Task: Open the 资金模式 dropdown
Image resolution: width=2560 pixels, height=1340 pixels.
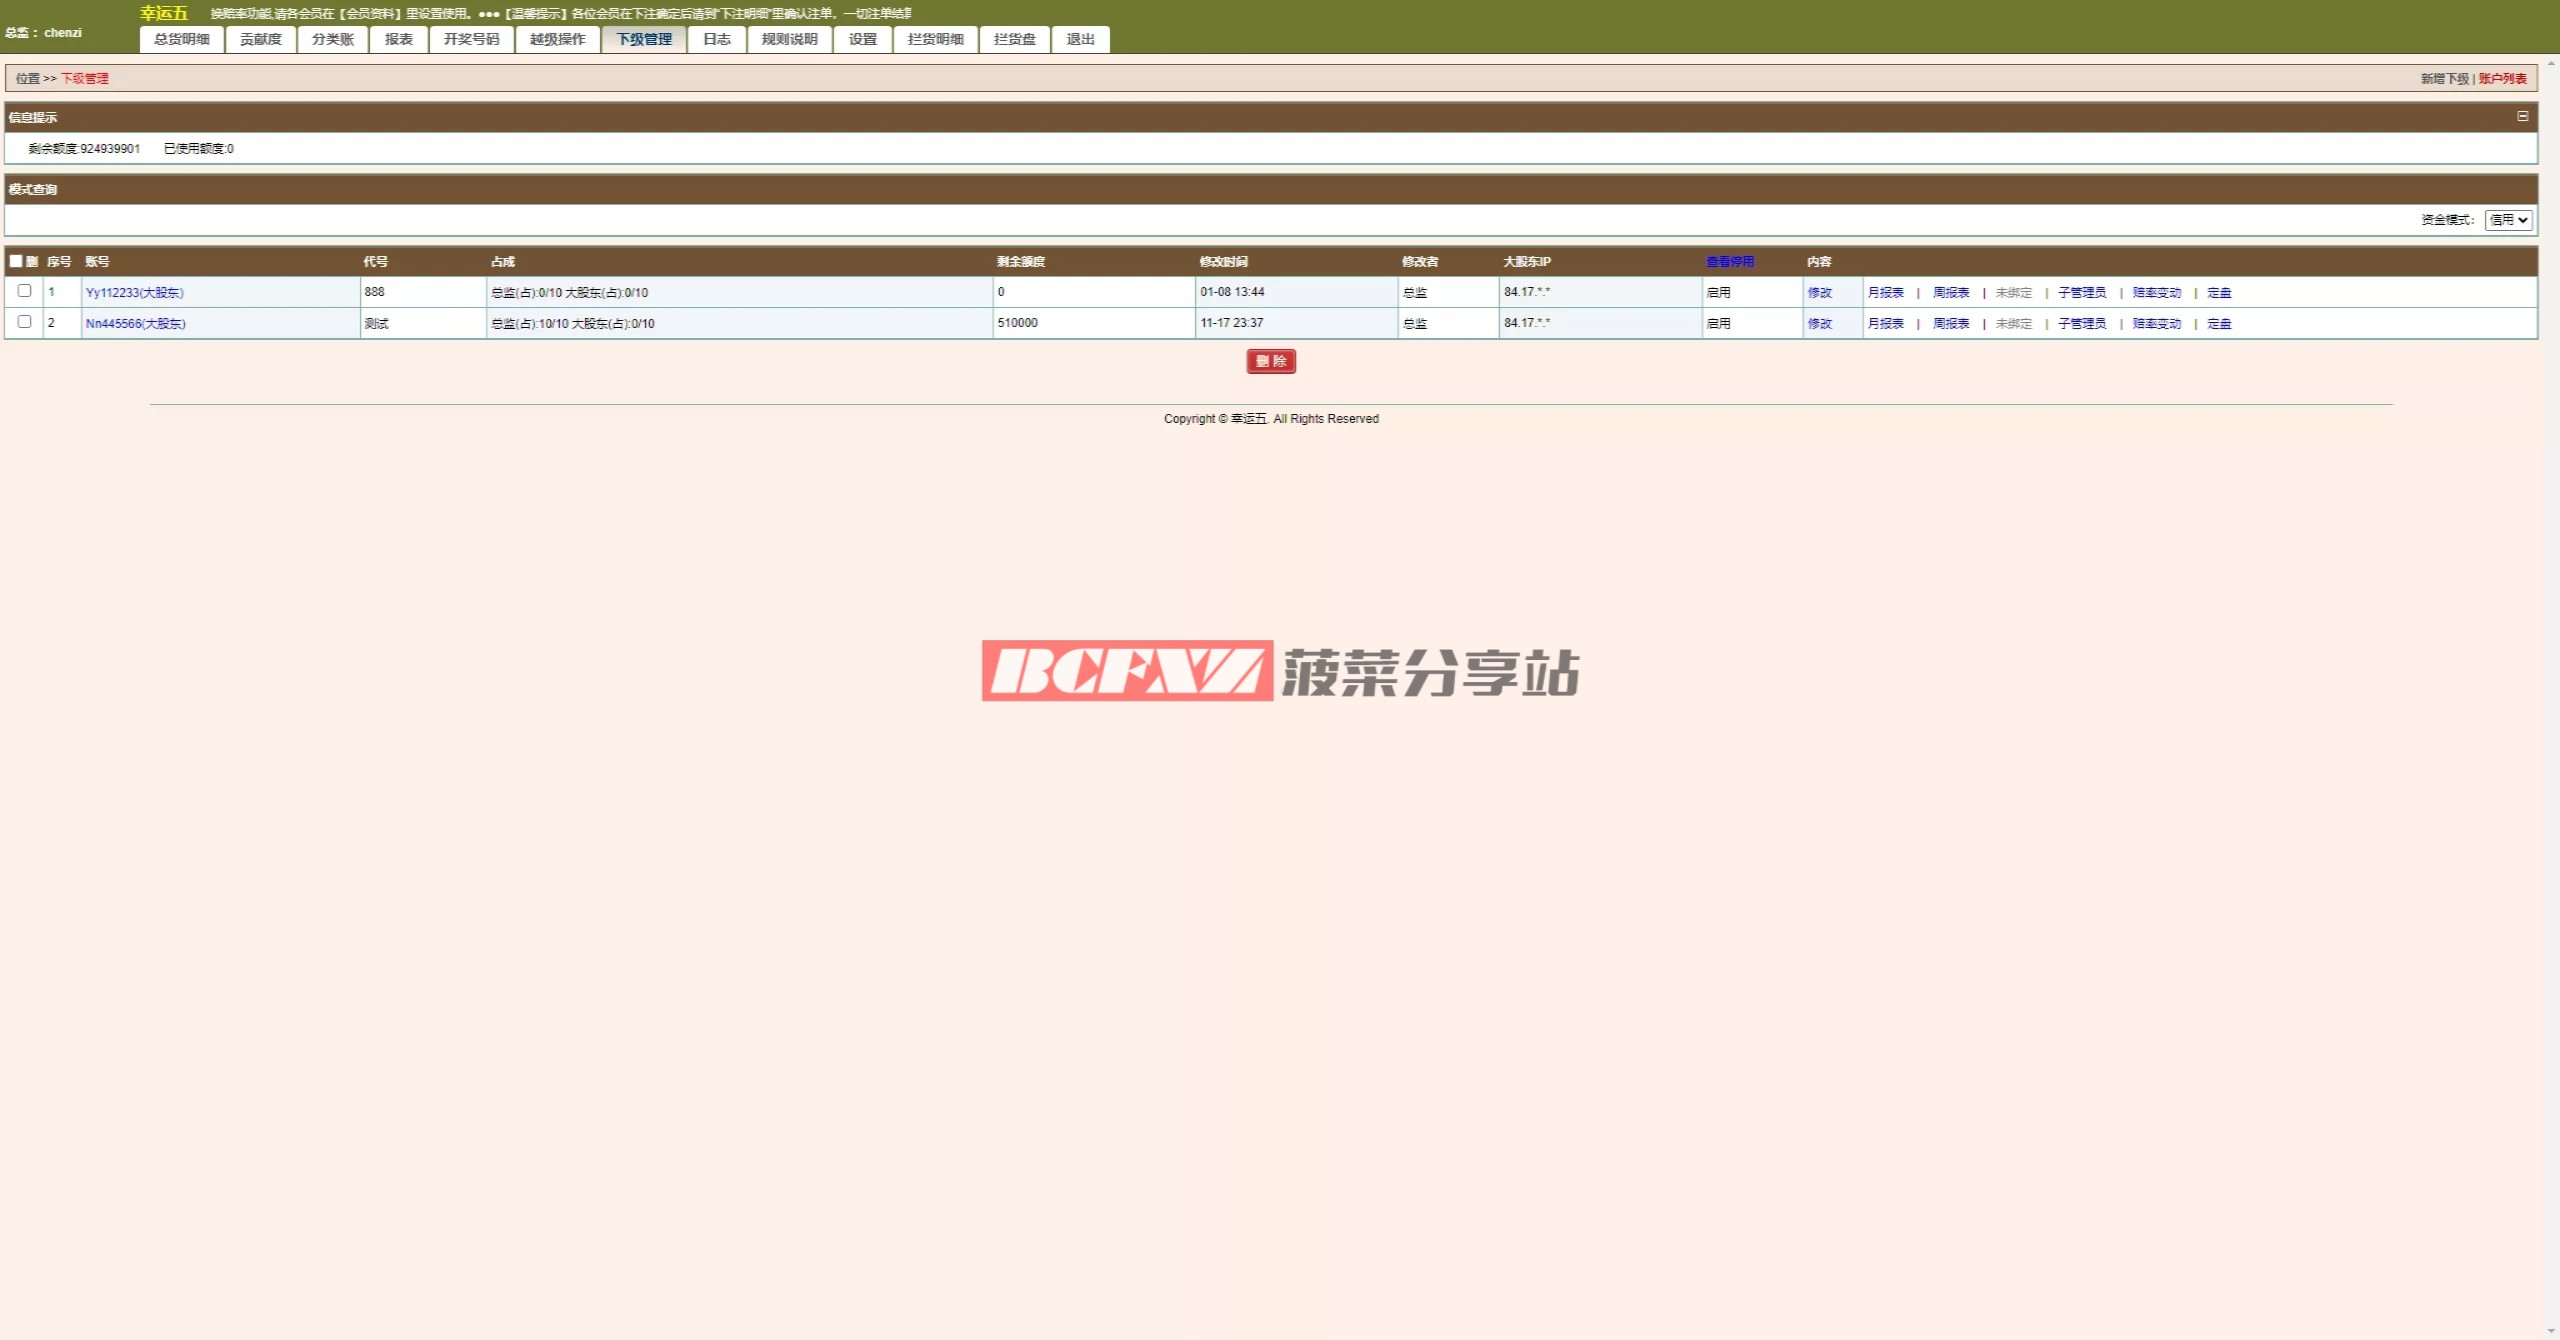Action: (2507, 220)
